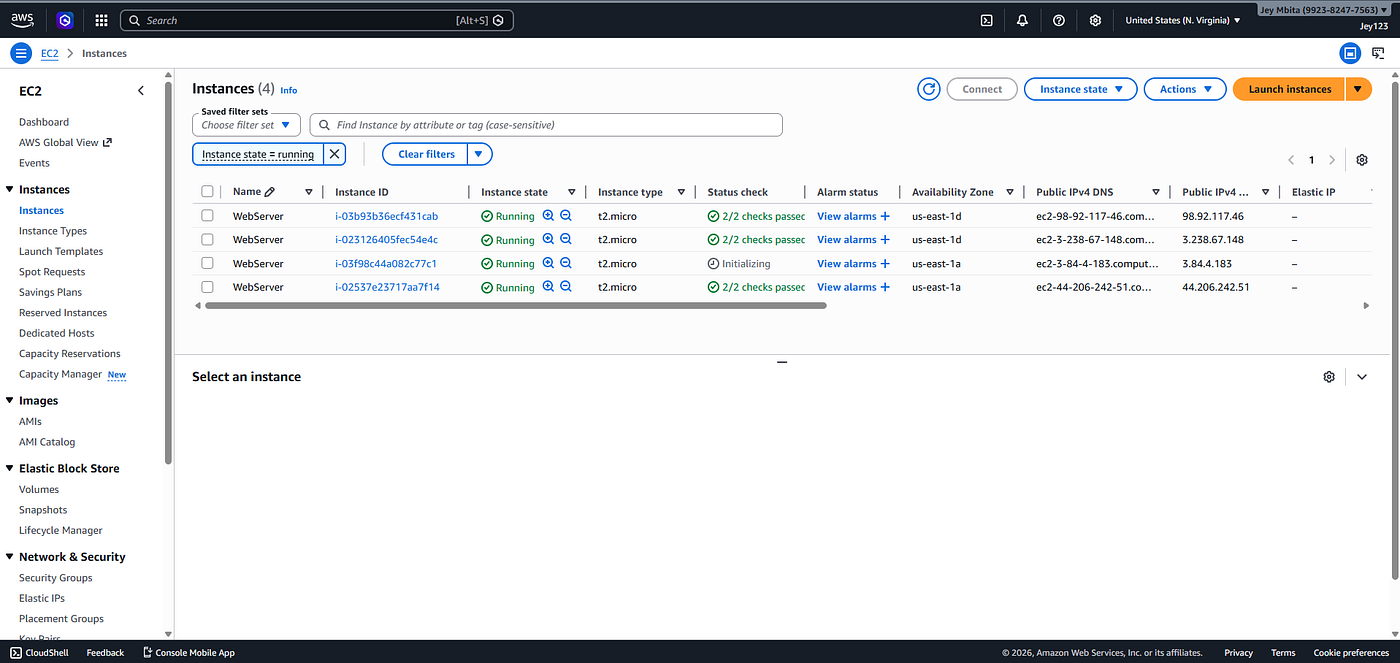Open instance link i-03b93b36ecf431cab
The image size is (1400, 663).
(x=386, y=216)
